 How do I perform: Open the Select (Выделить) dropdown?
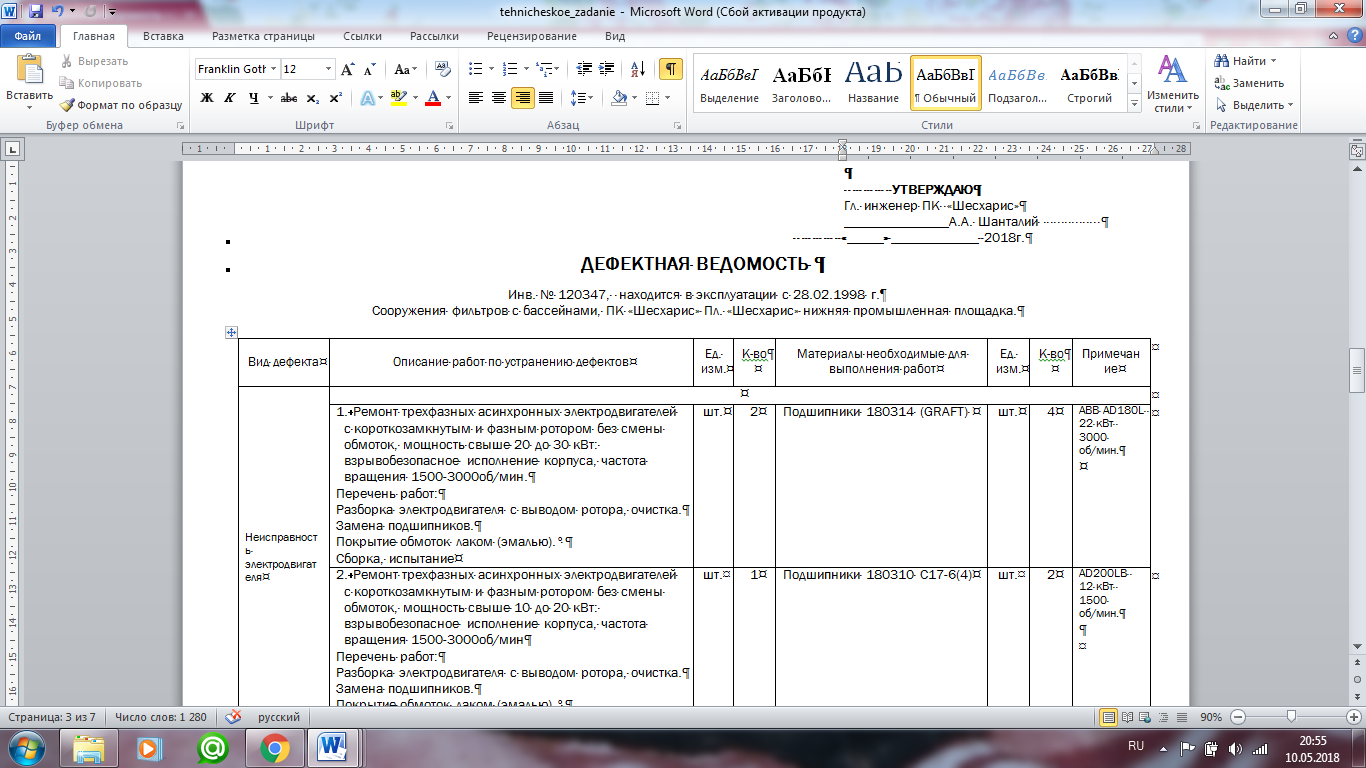[1254, 105]
